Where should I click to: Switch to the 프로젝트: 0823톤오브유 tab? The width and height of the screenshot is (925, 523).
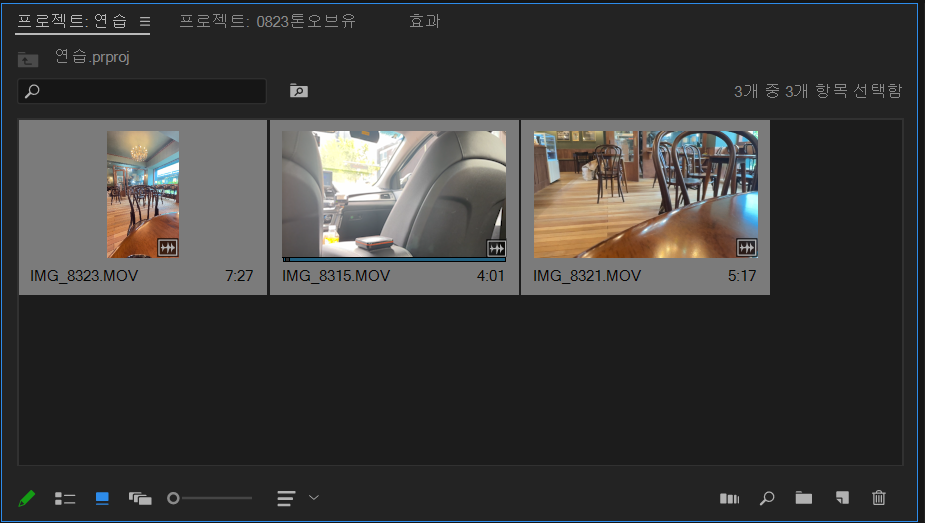coord(267,21)
